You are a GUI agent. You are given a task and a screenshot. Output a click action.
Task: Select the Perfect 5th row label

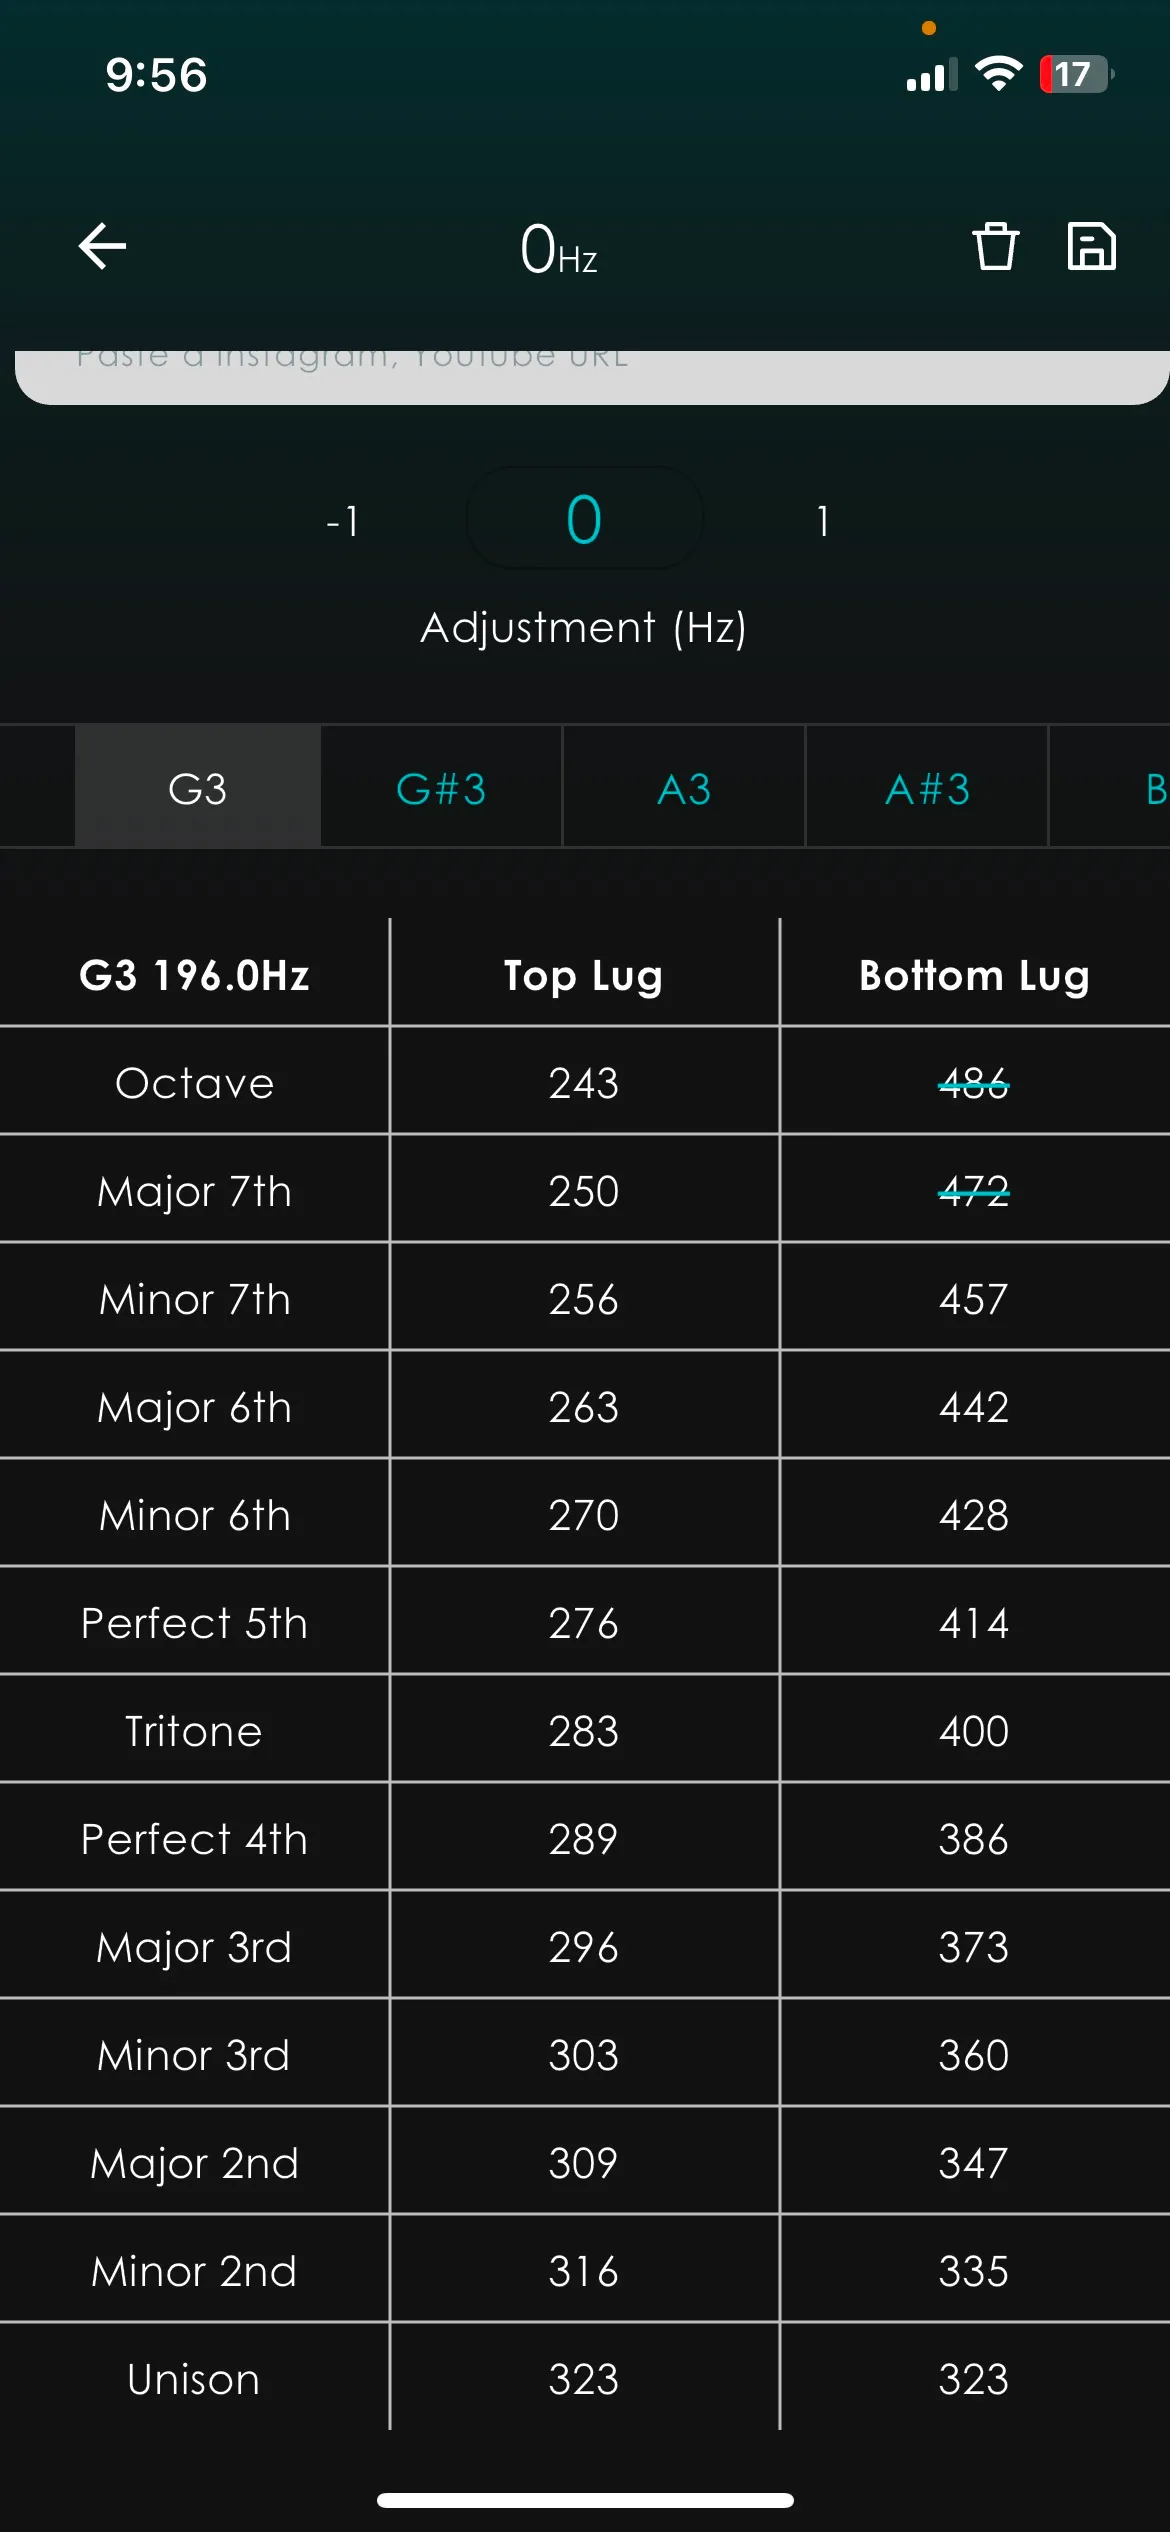click(x=194, y=1623)
